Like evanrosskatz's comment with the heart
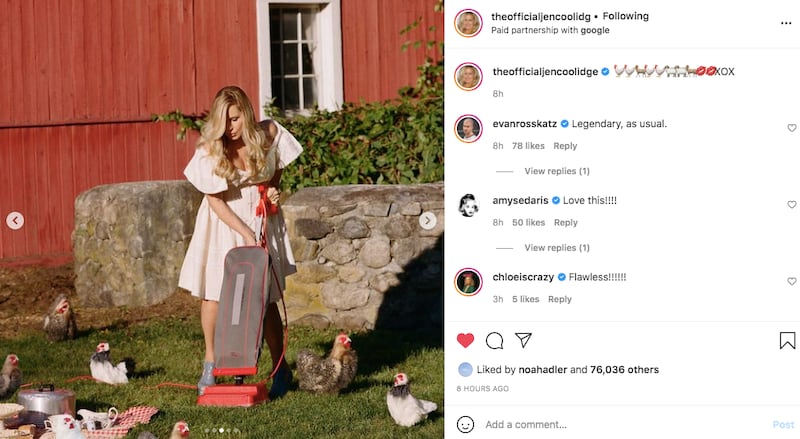 [x=791, y=128]
